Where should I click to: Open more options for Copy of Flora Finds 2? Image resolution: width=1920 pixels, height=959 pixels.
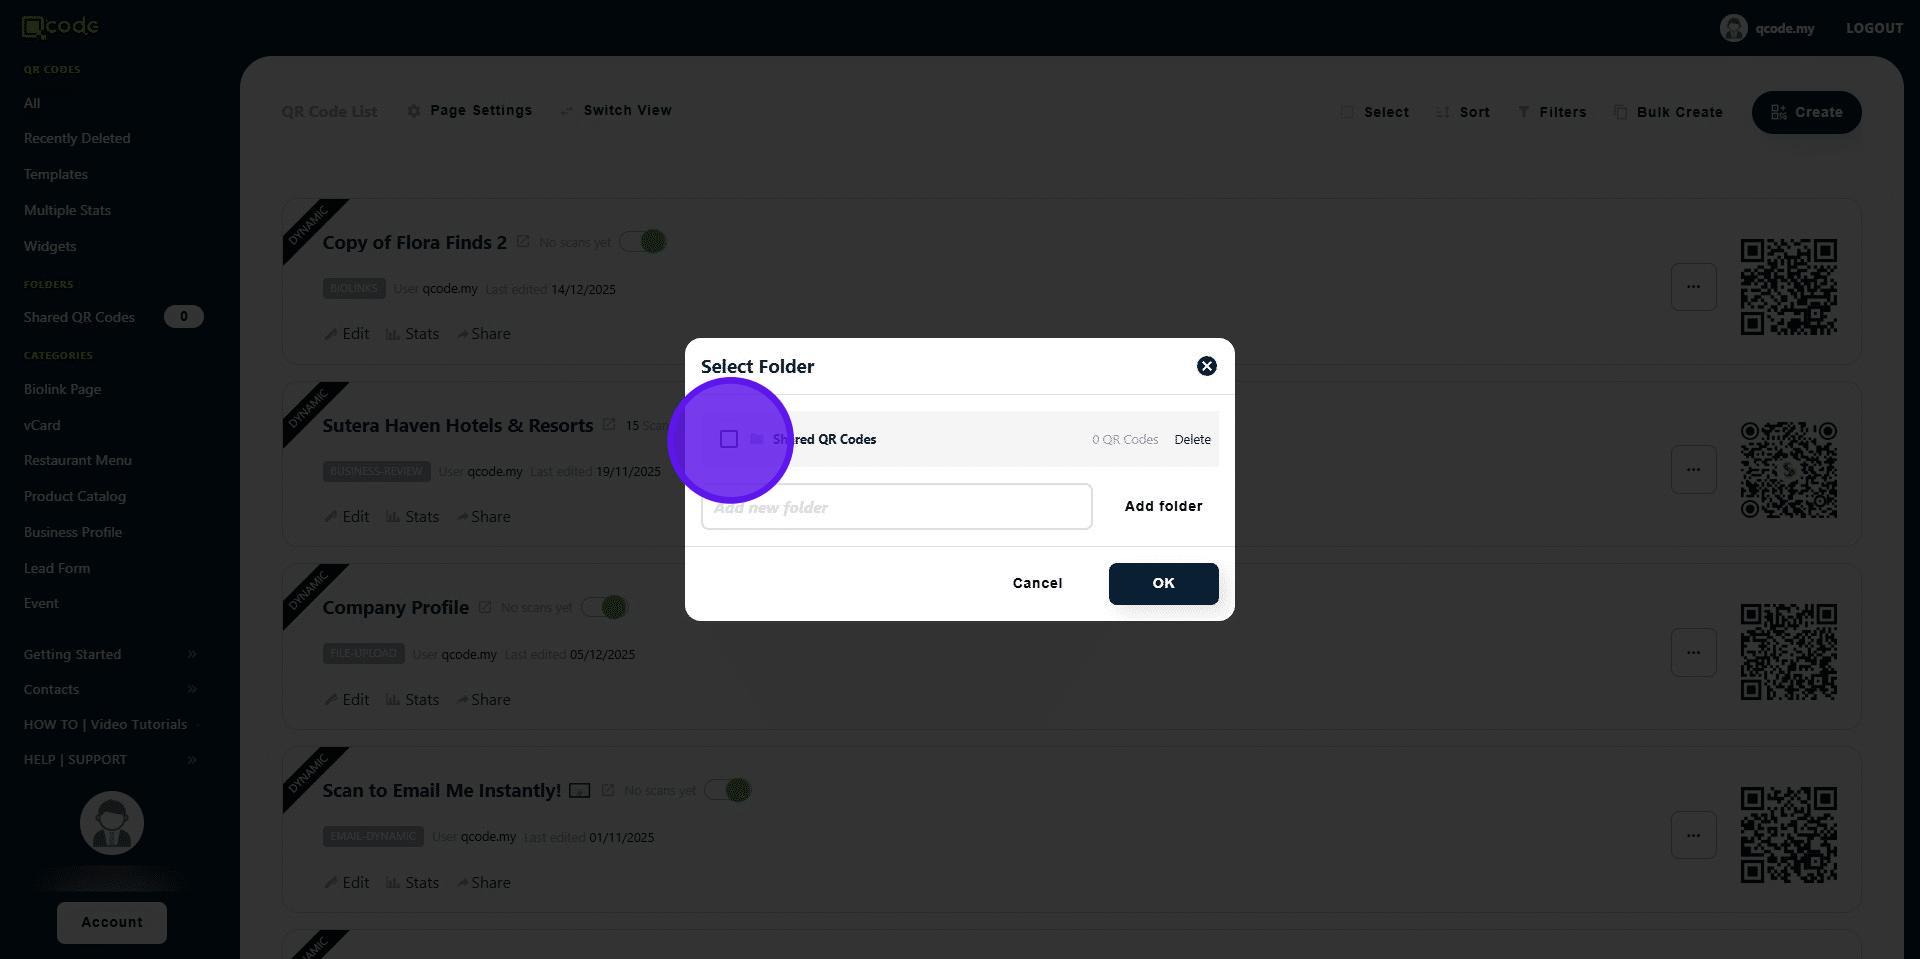(1693, 287)
